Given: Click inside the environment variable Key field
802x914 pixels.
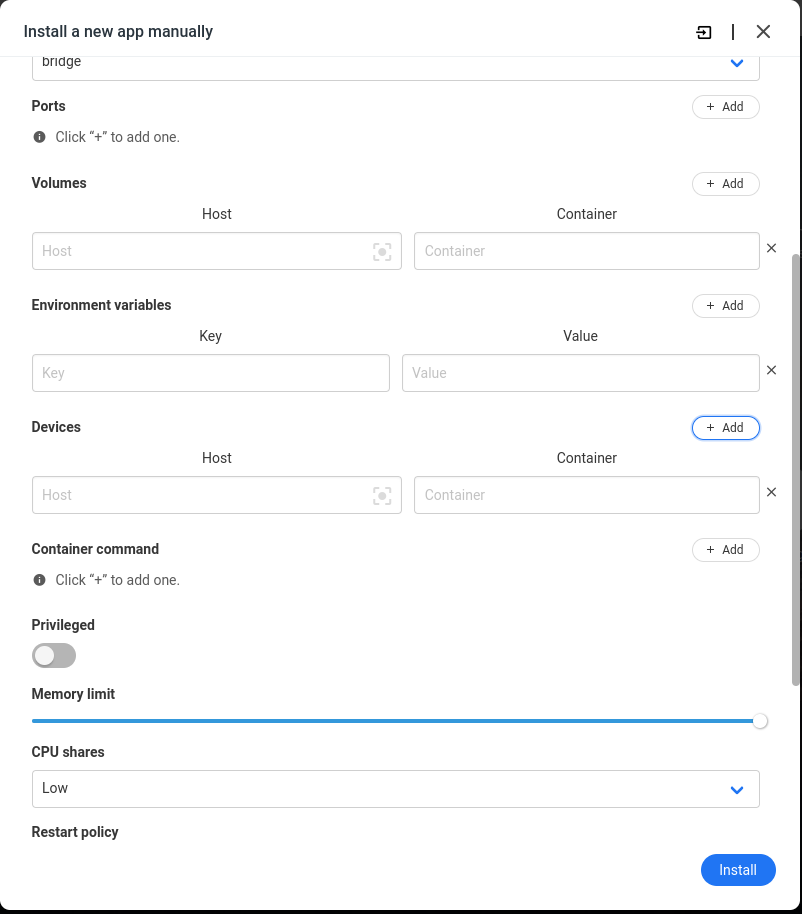Looking at the screenshot, I should point(210,372).
